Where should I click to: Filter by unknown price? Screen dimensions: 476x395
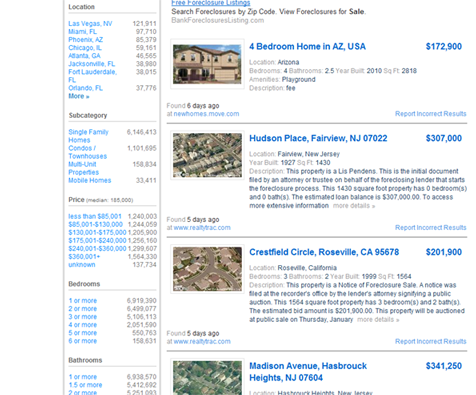[x=82, y=264]
